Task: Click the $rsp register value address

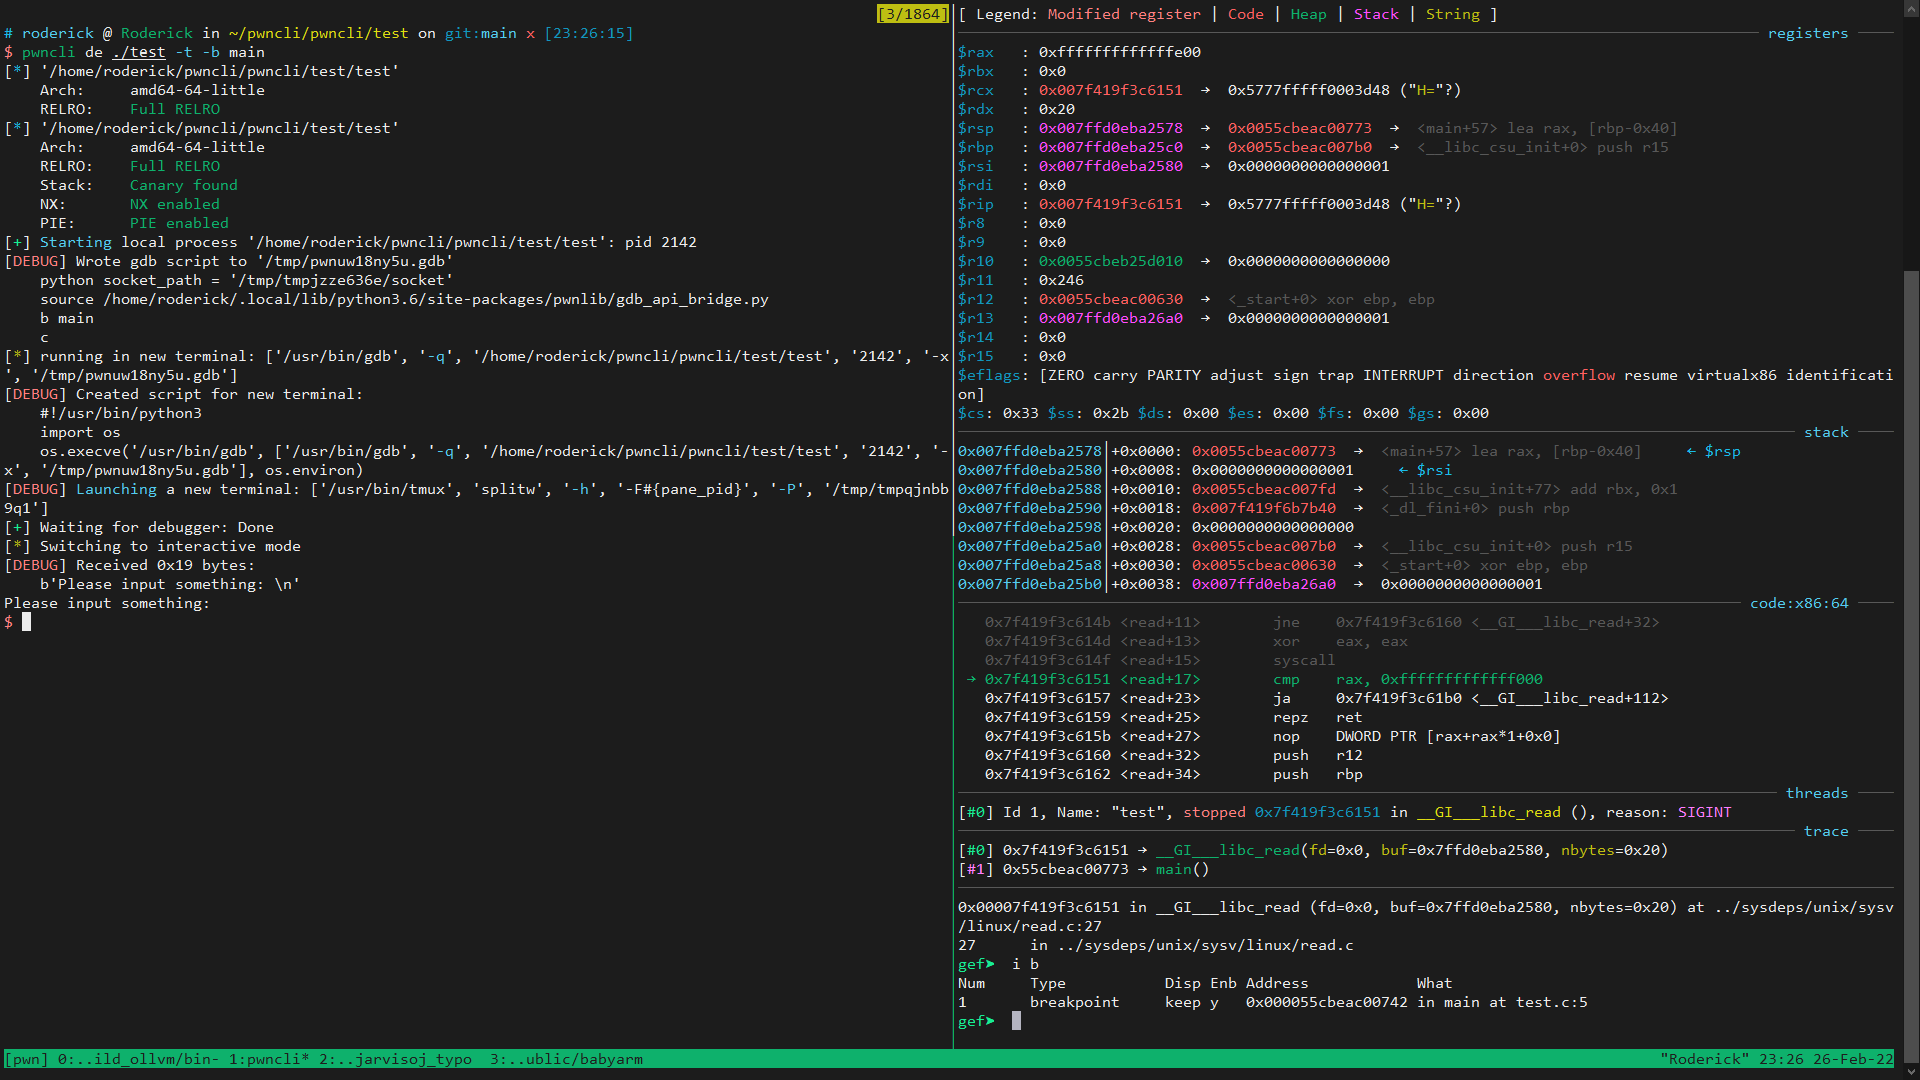Action: tap(1110, 128)
